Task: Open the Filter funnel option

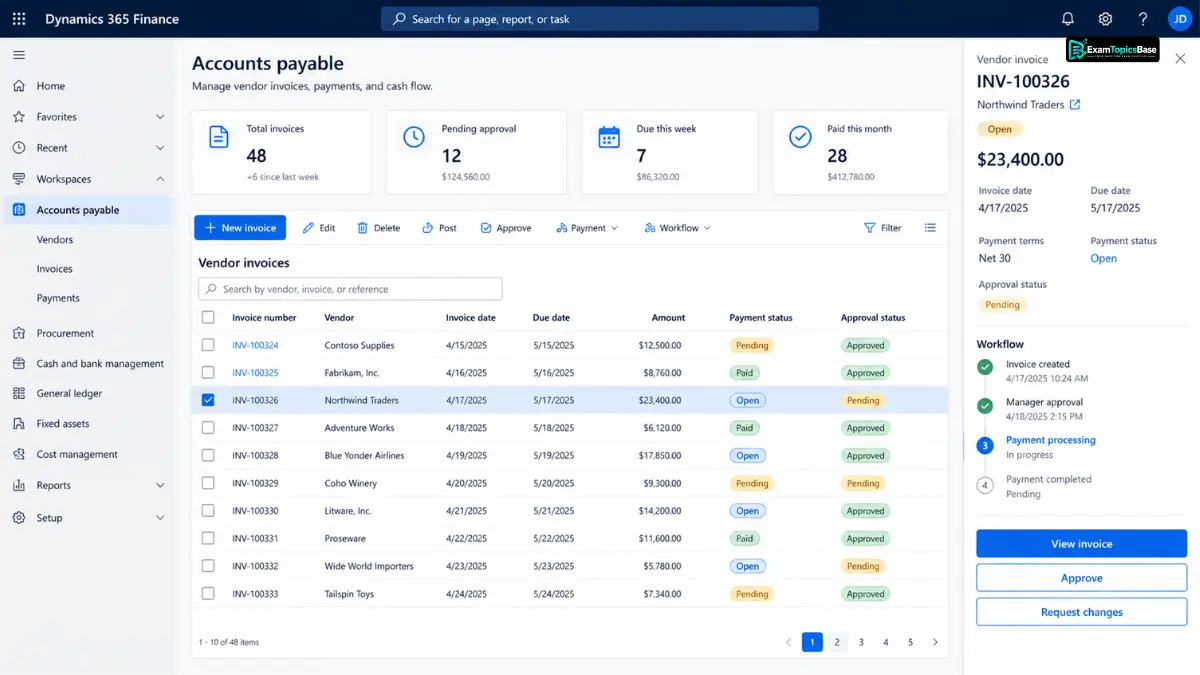Action: pos(883,228)
